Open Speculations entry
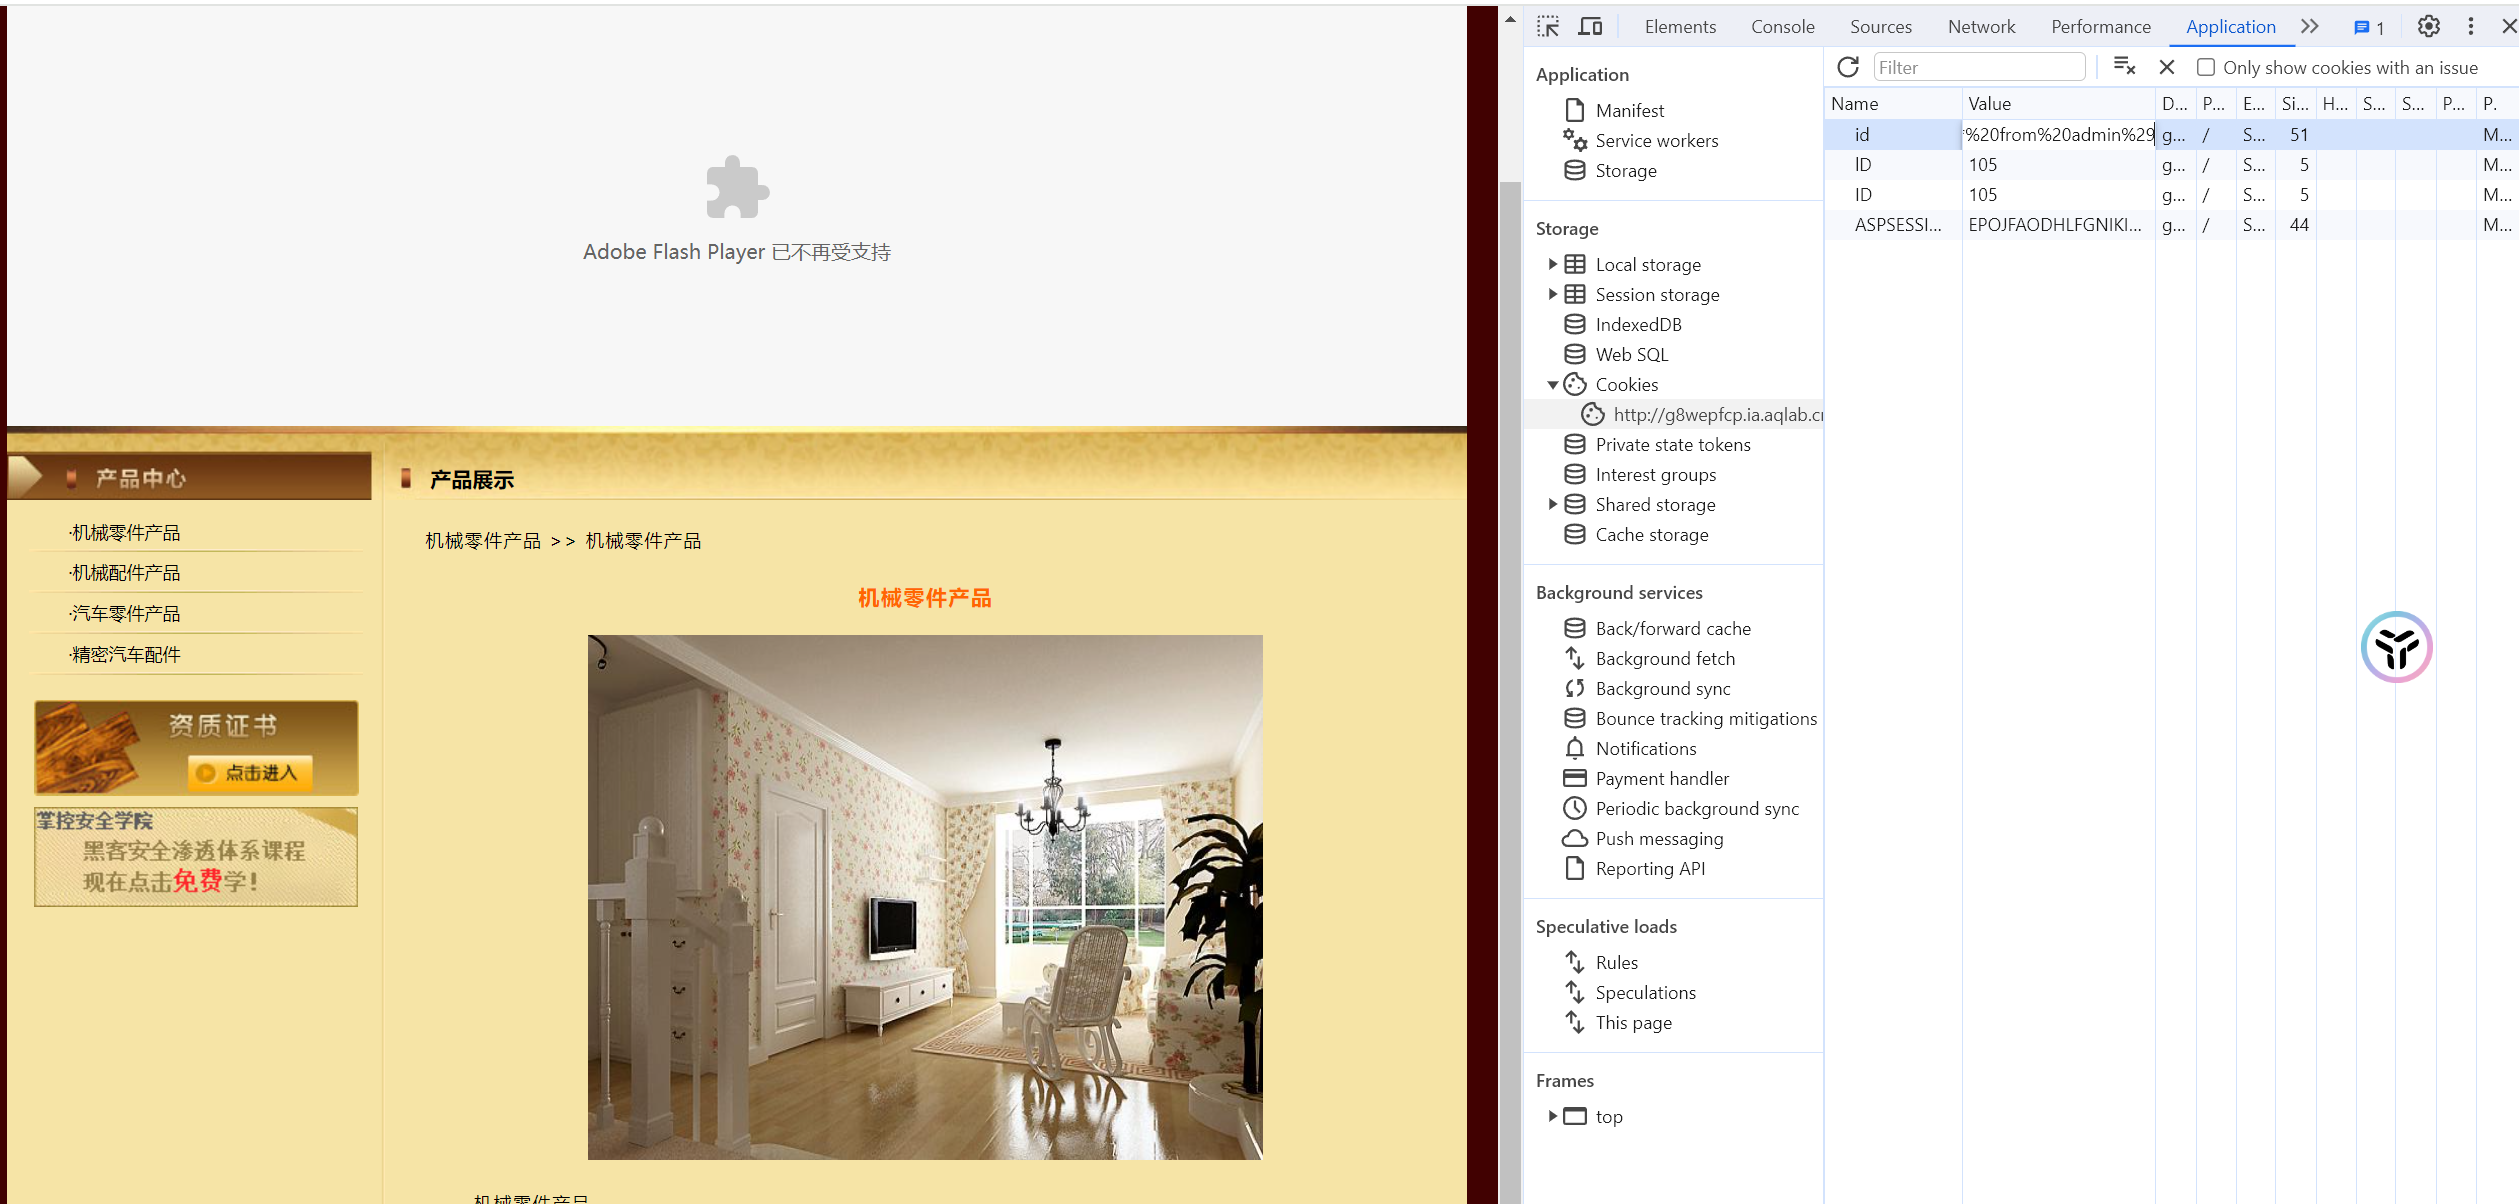2519x1204 pixels. [x=1645, y=992]
